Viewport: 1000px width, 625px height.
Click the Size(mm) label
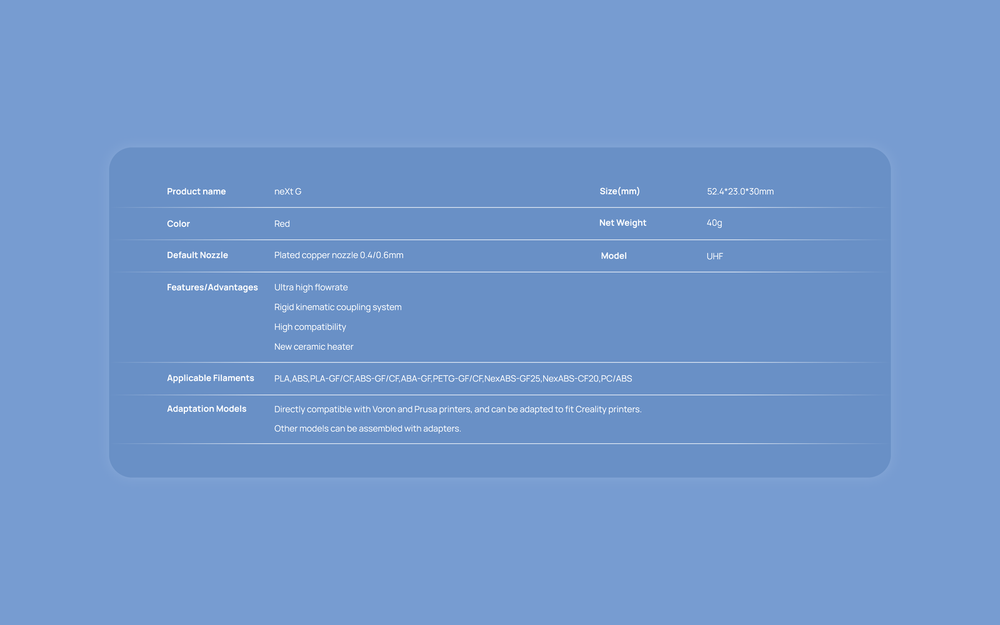click(x=619, y=191)
